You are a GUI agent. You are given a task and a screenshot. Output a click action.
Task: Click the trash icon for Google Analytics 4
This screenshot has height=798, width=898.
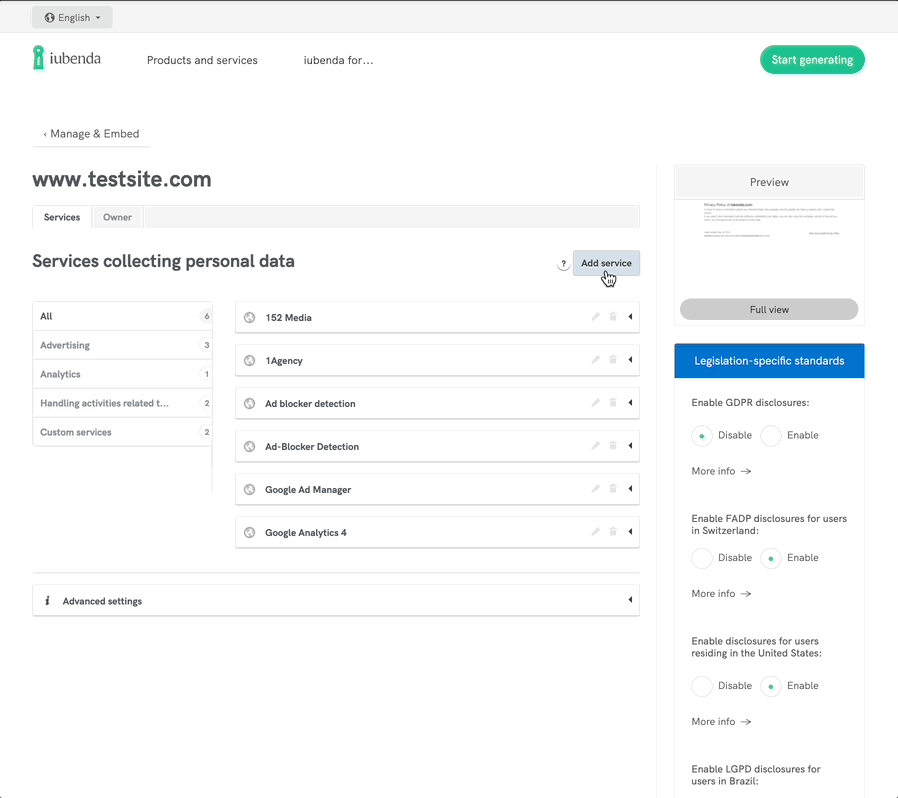(x=613, y=531)
